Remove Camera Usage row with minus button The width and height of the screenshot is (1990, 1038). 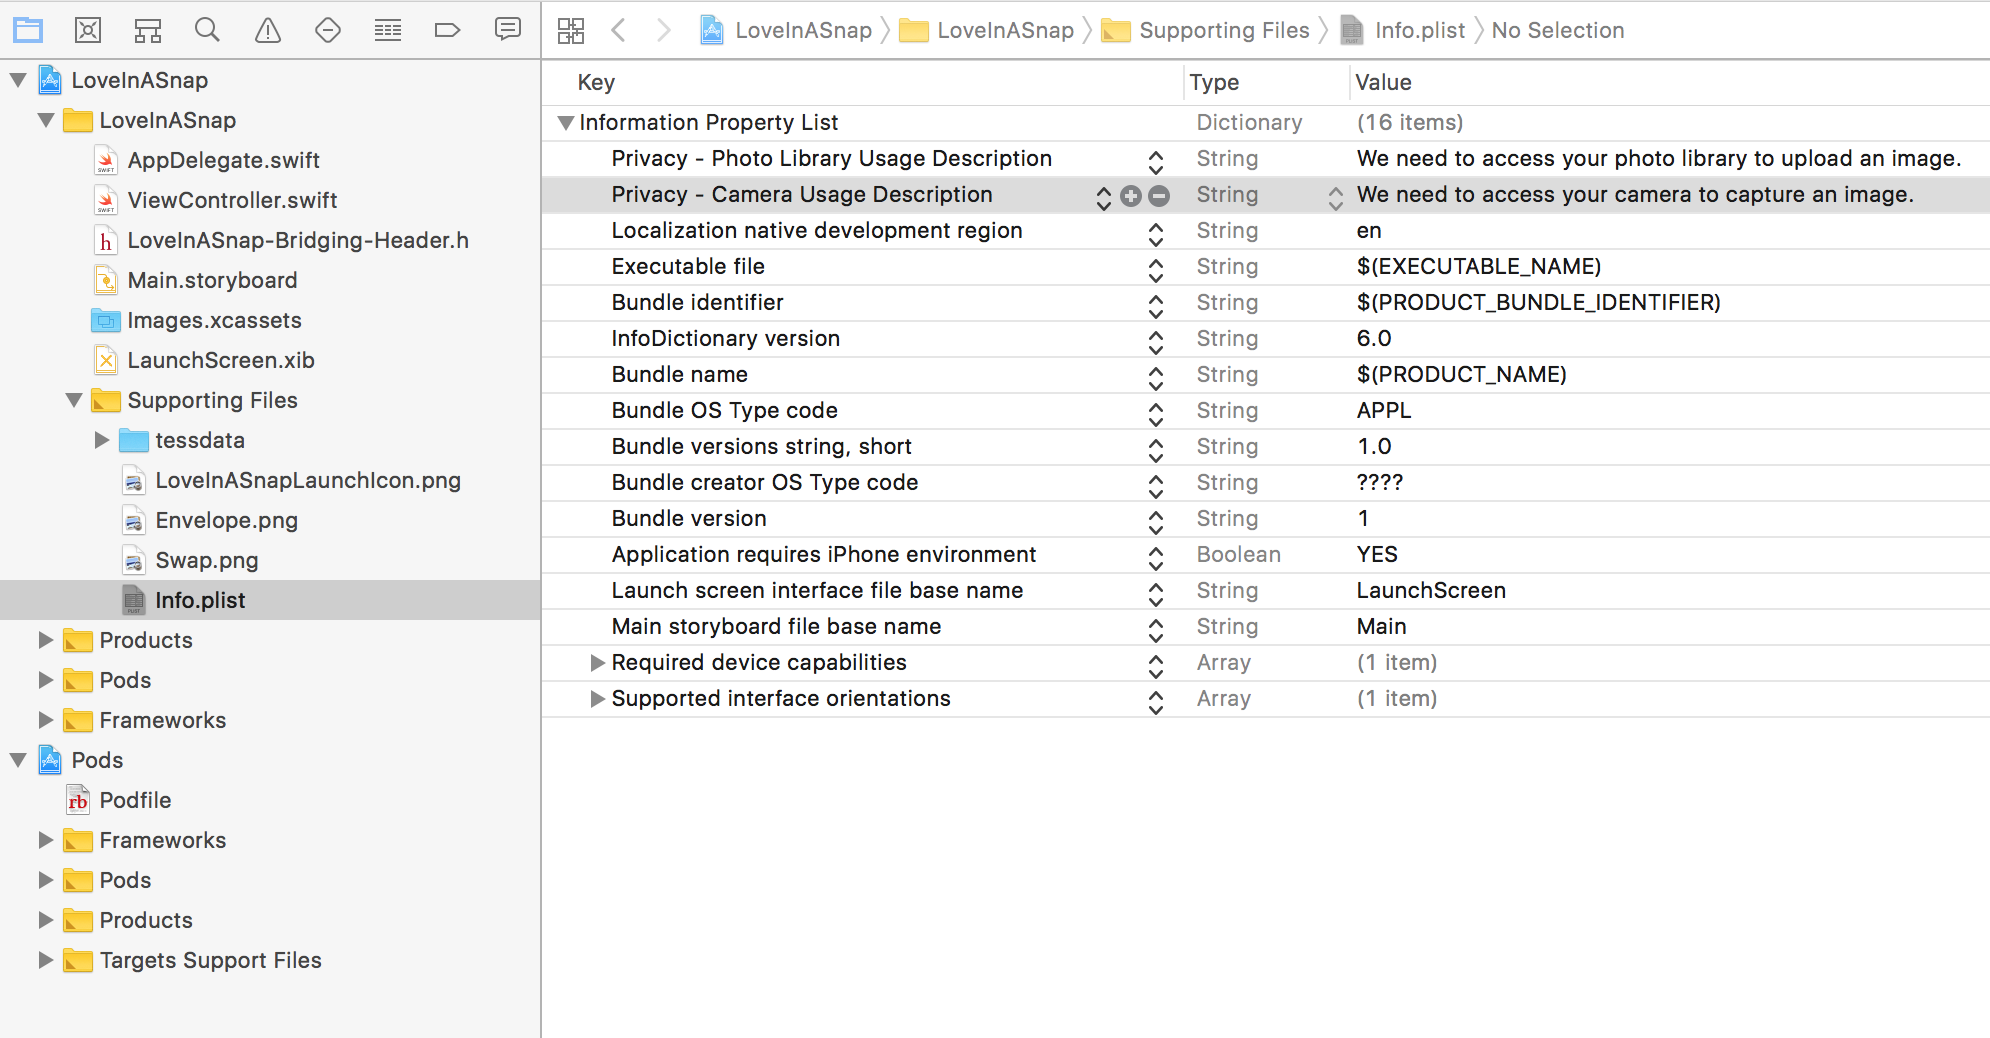point(1159,196)
